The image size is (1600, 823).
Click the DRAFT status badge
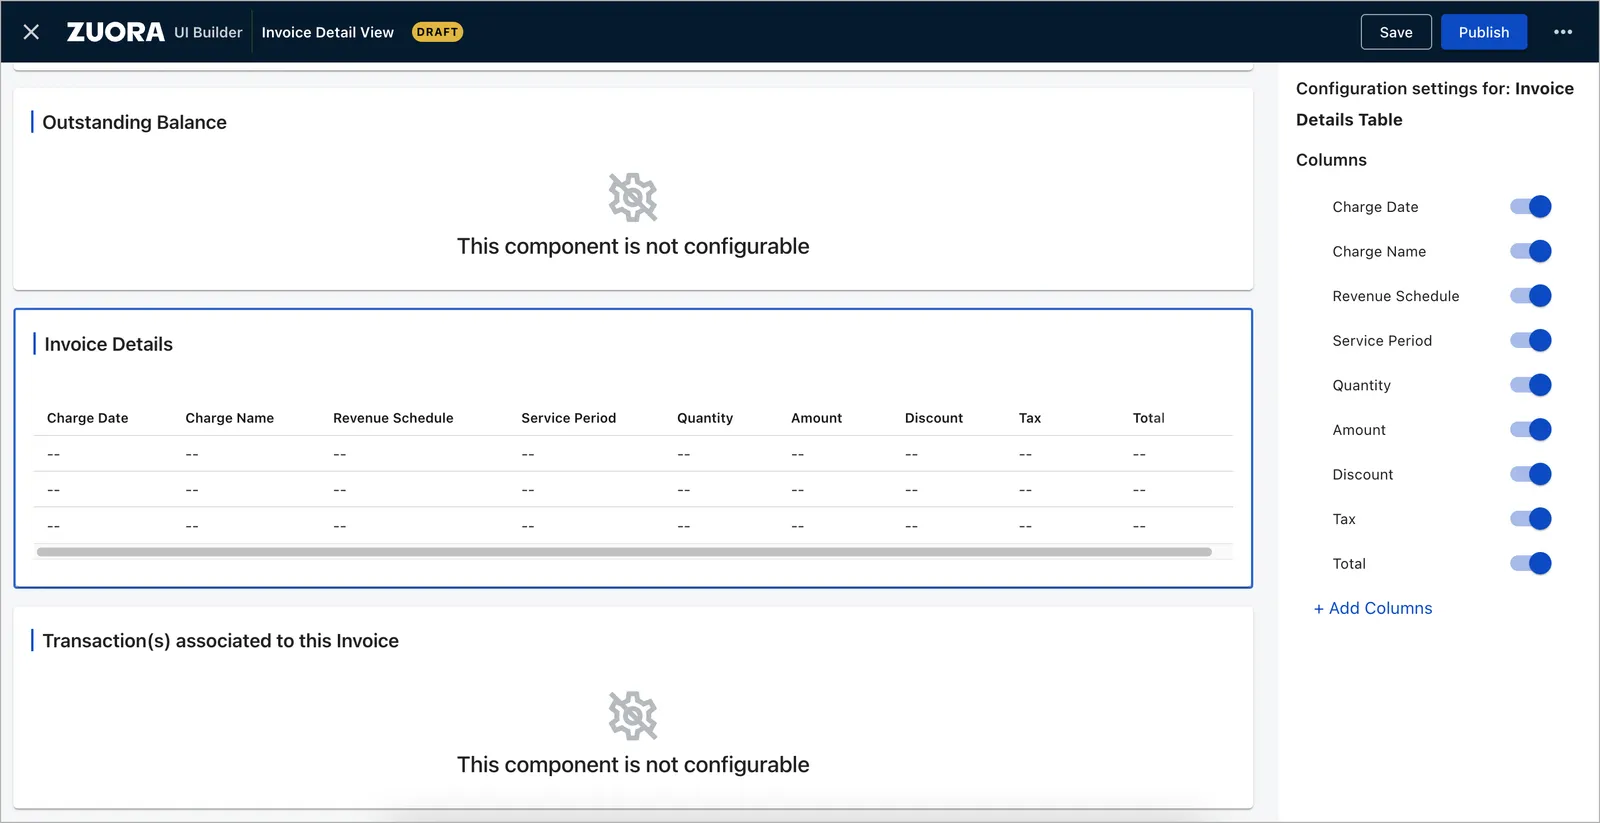pyautogui.click(x=438, y=32)
